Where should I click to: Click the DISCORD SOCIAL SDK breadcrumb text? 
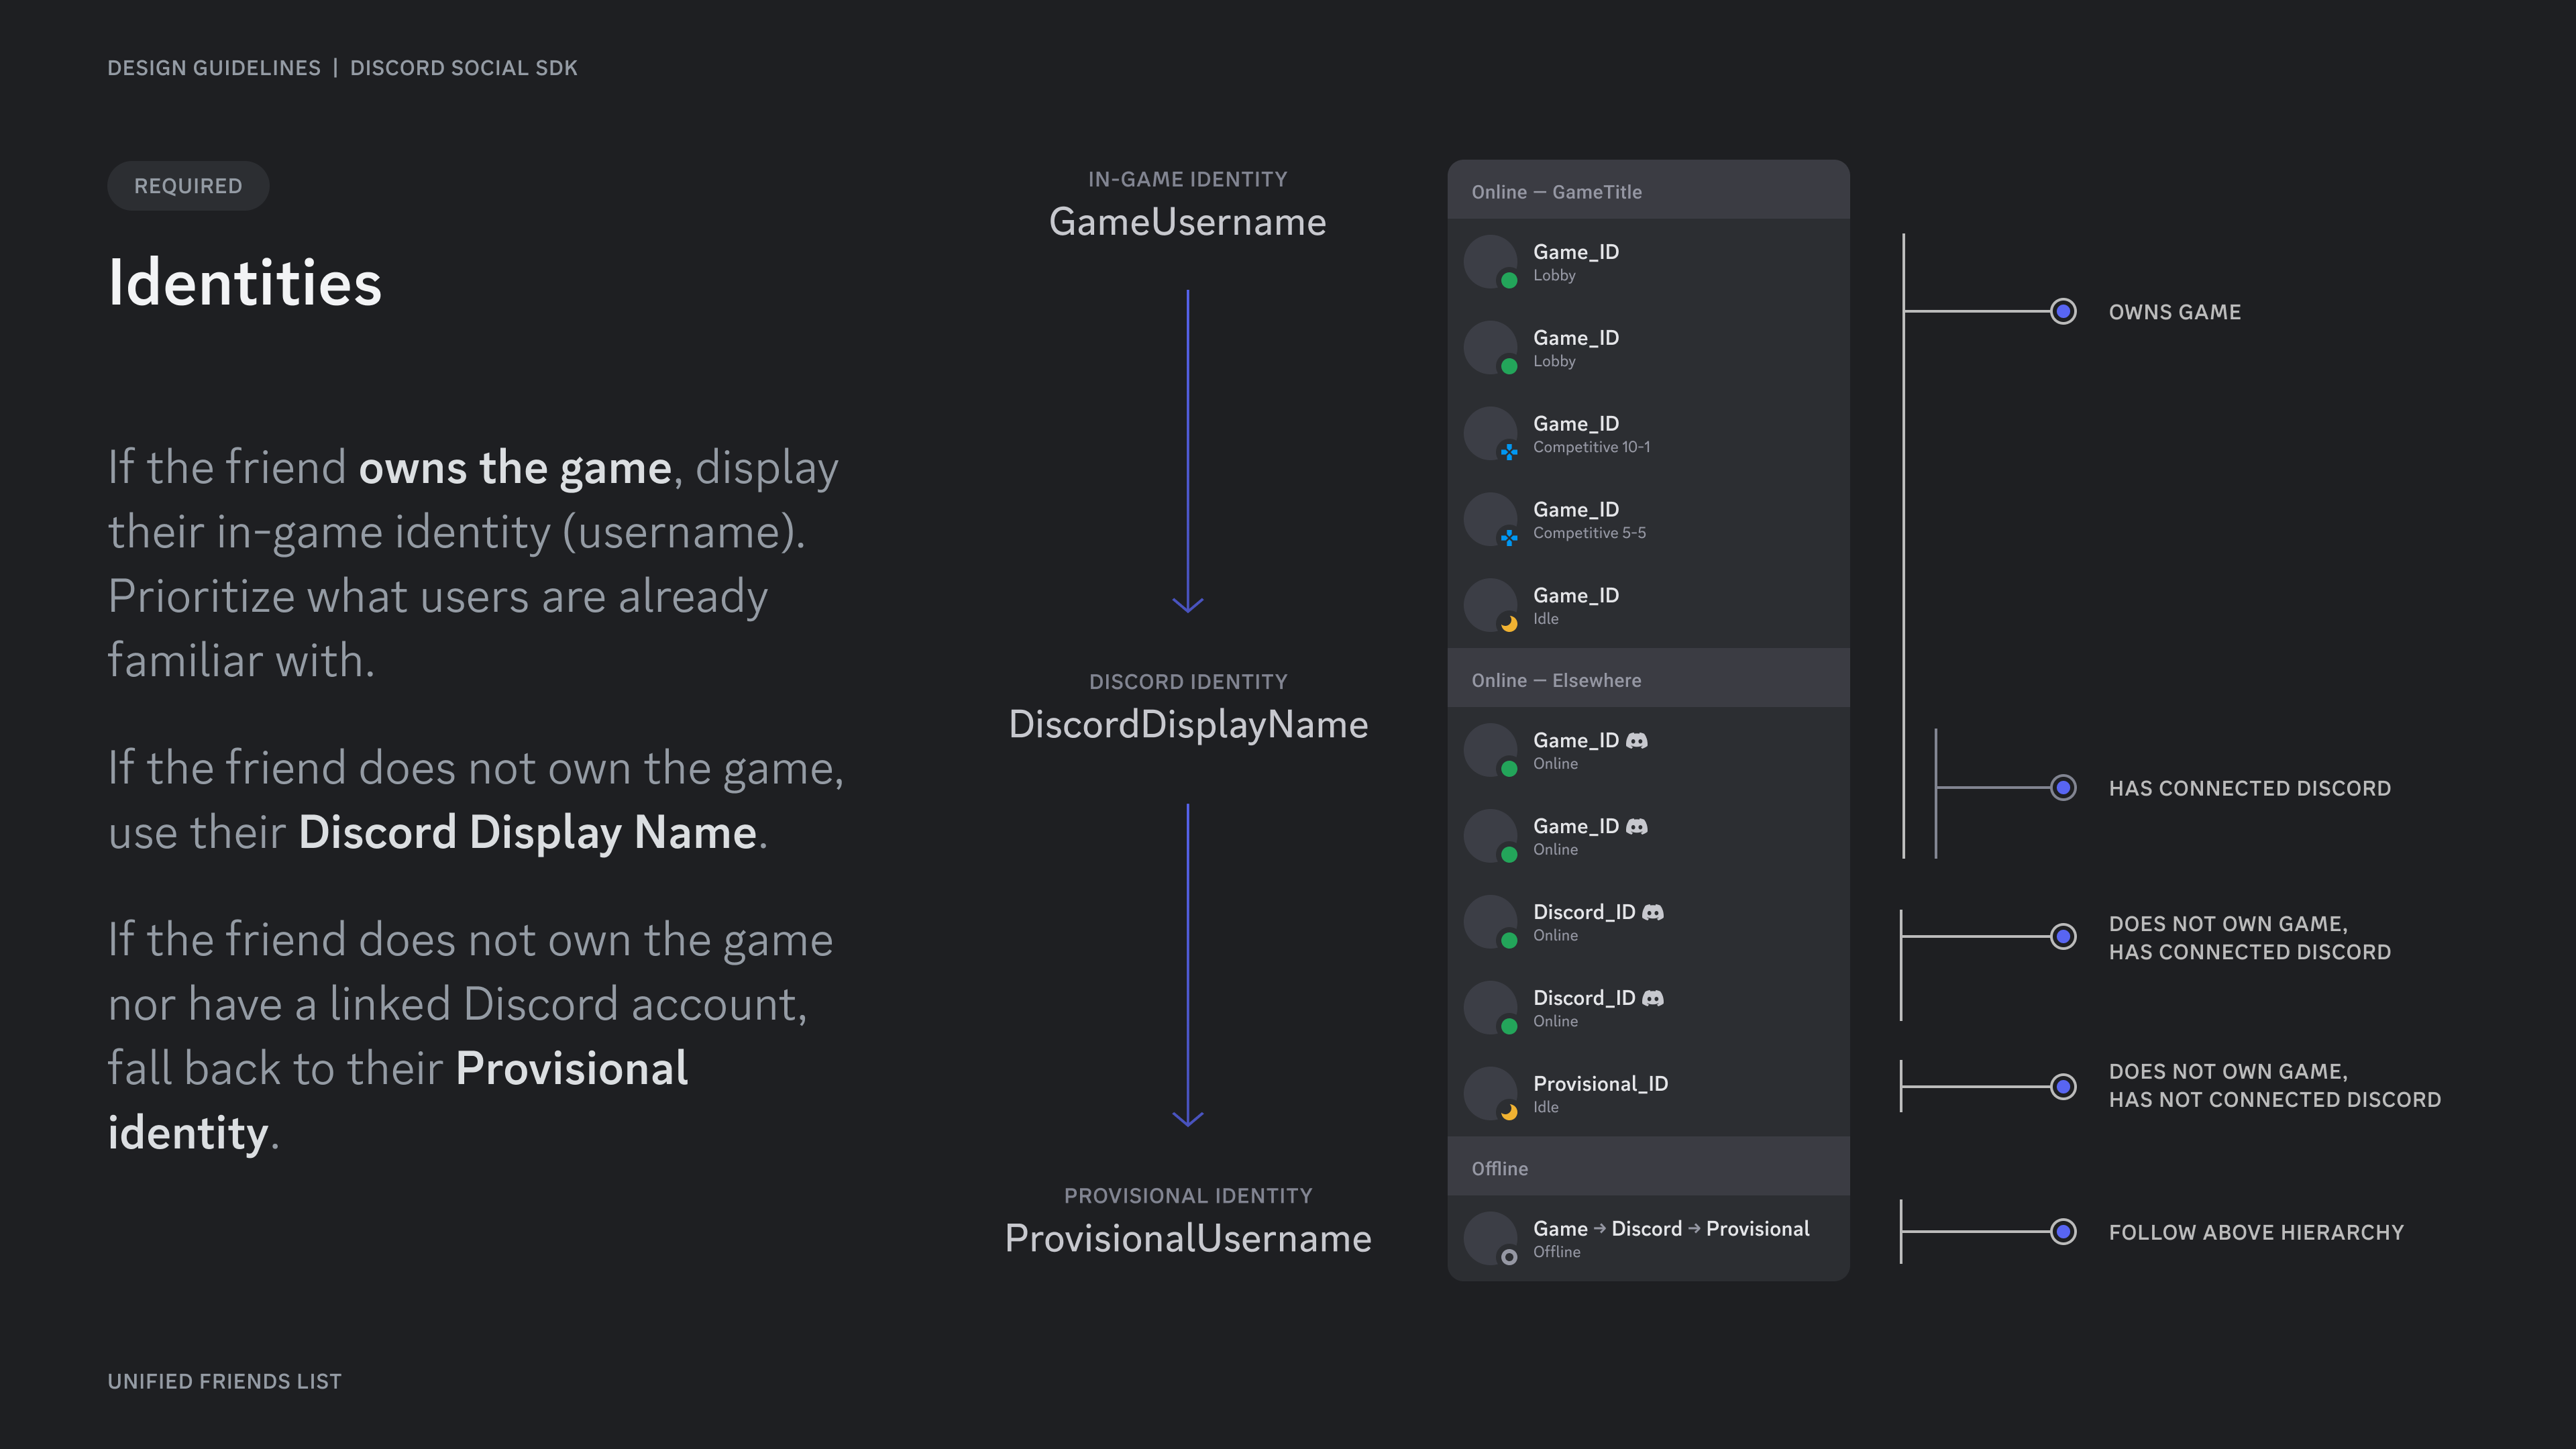coord(463,68)
